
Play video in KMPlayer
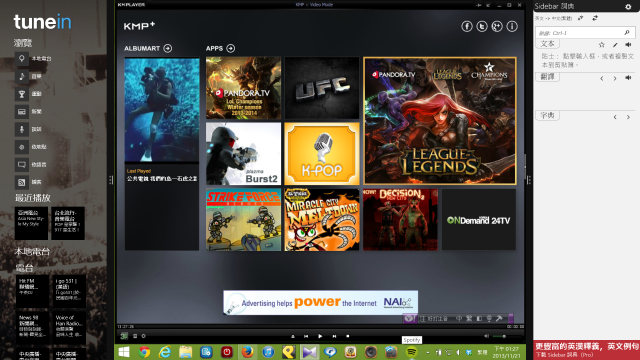pos(320,336)
